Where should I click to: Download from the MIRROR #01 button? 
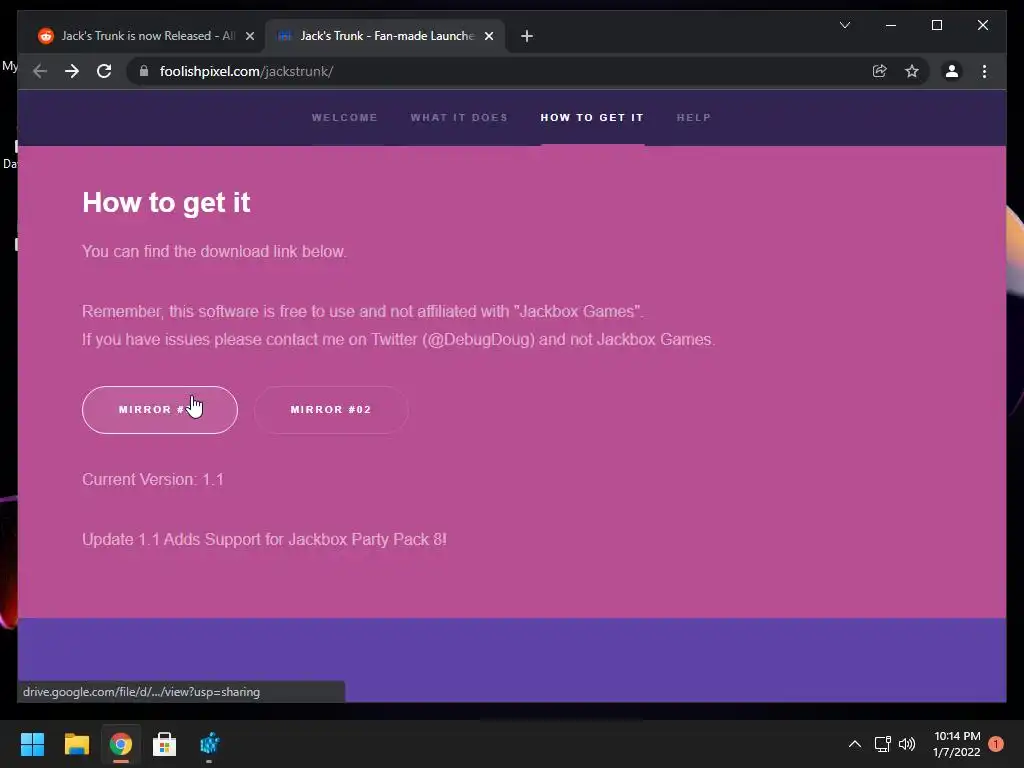160,409
